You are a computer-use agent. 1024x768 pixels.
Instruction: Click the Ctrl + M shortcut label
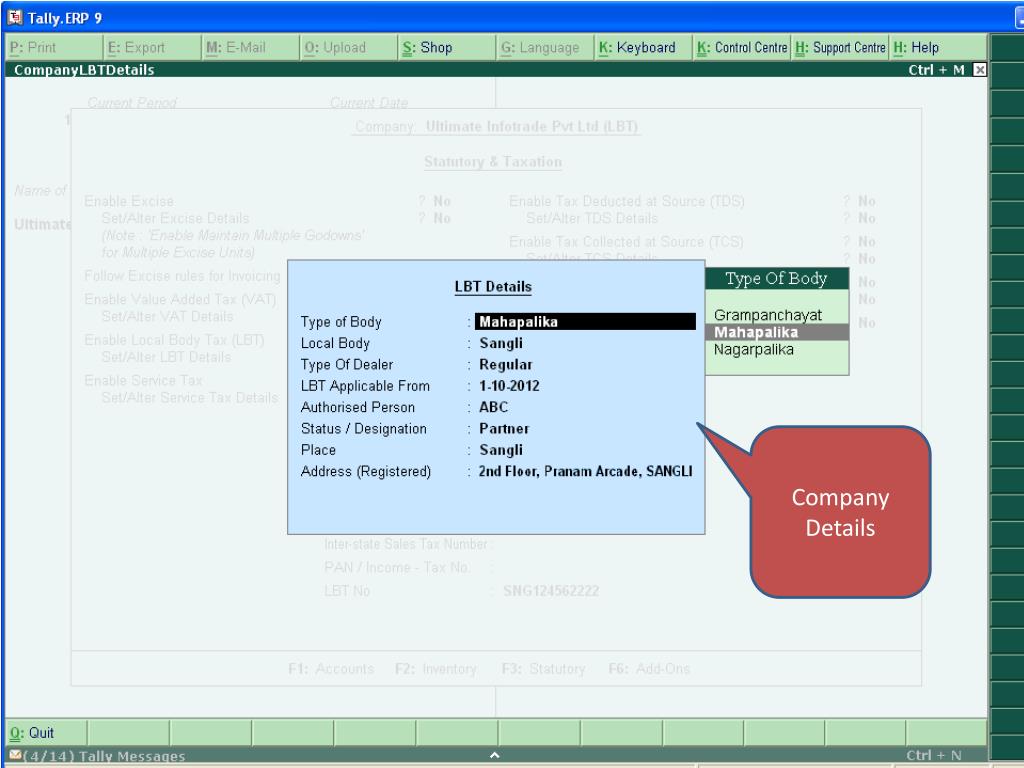coord(936,70)
